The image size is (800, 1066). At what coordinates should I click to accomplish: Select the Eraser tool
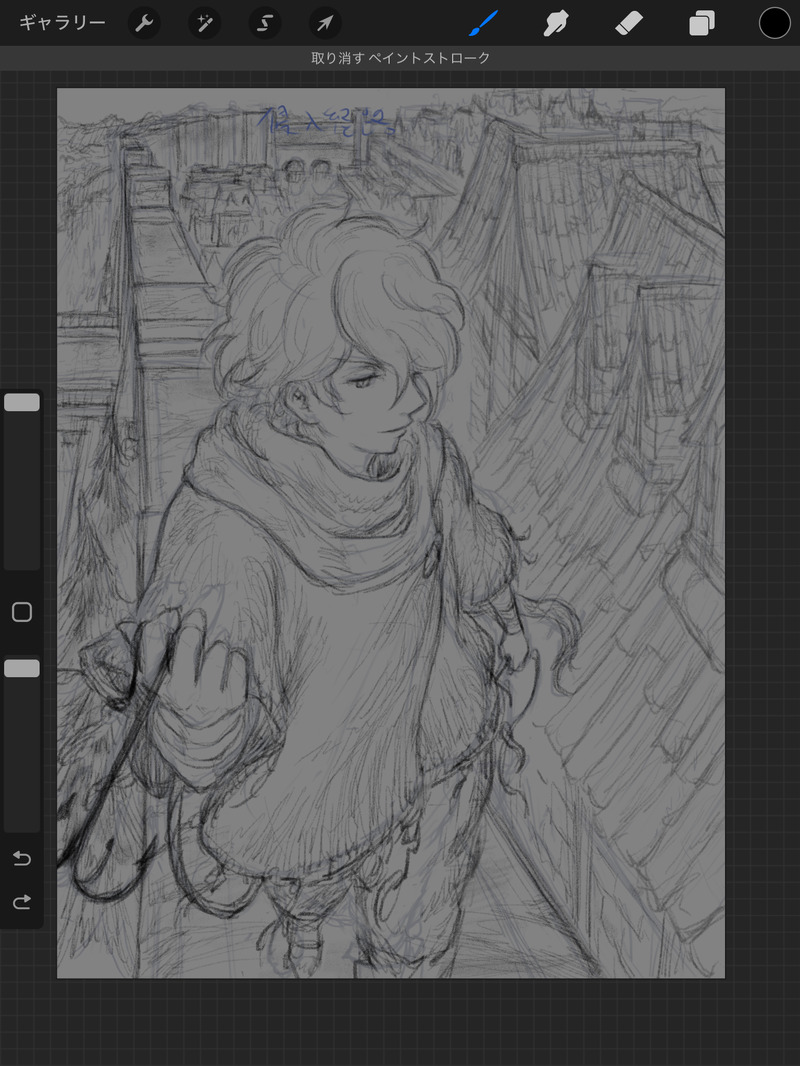pyautogui.click(x=629, y=24)
